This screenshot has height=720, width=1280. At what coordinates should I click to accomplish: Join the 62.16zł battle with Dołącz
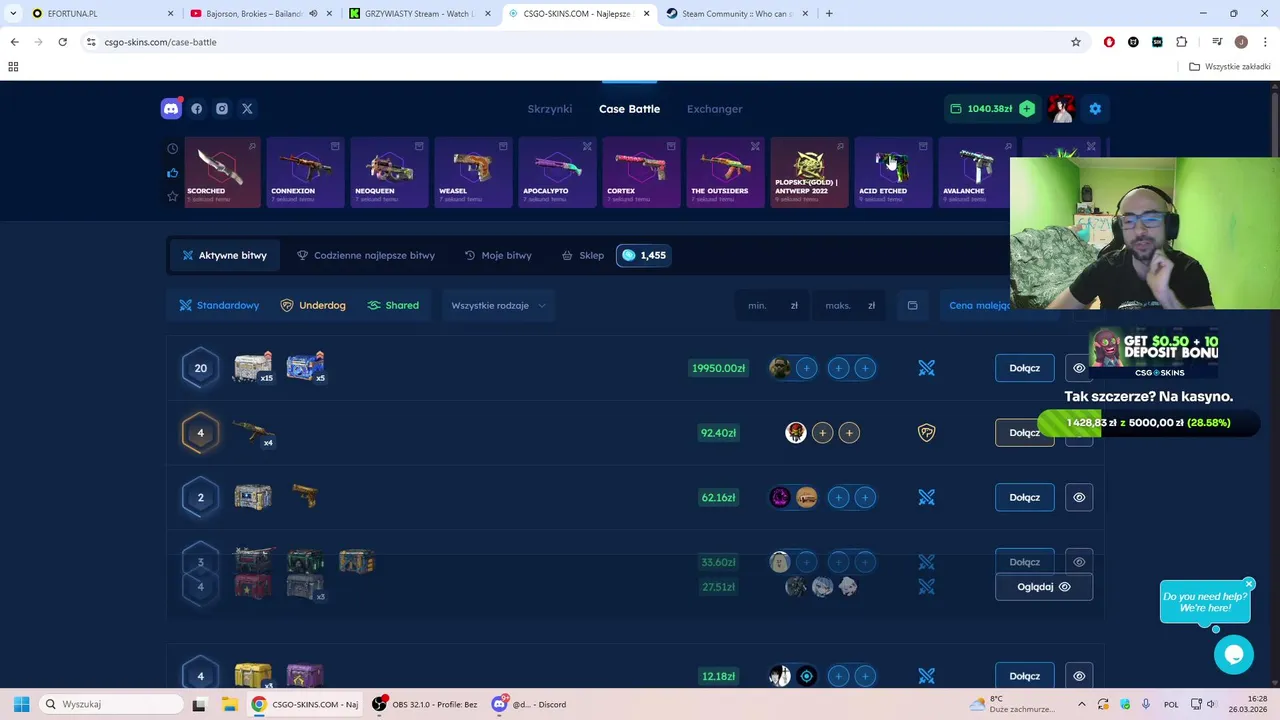pyautogui.click(x=1025, y=497)
